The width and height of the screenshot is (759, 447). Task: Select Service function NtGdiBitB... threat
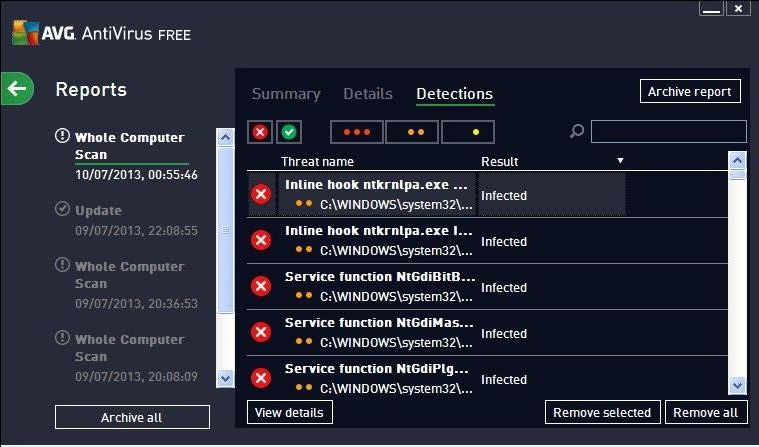(x=487, y=286)
